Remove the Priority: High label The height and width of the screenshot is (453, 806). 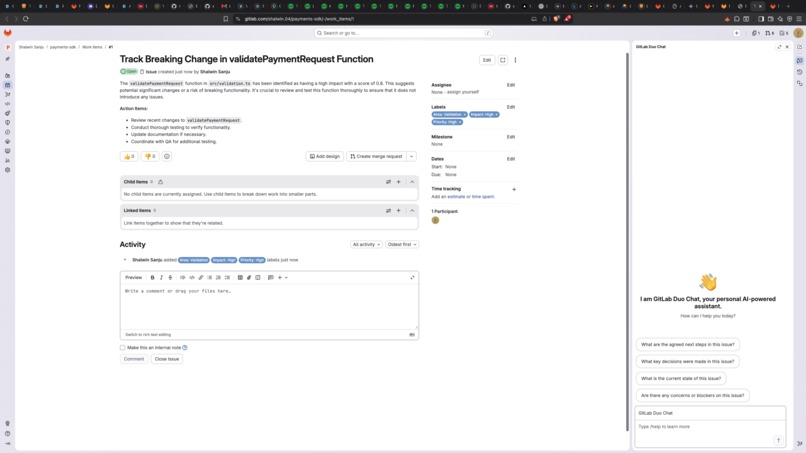(x=460, y=122)
